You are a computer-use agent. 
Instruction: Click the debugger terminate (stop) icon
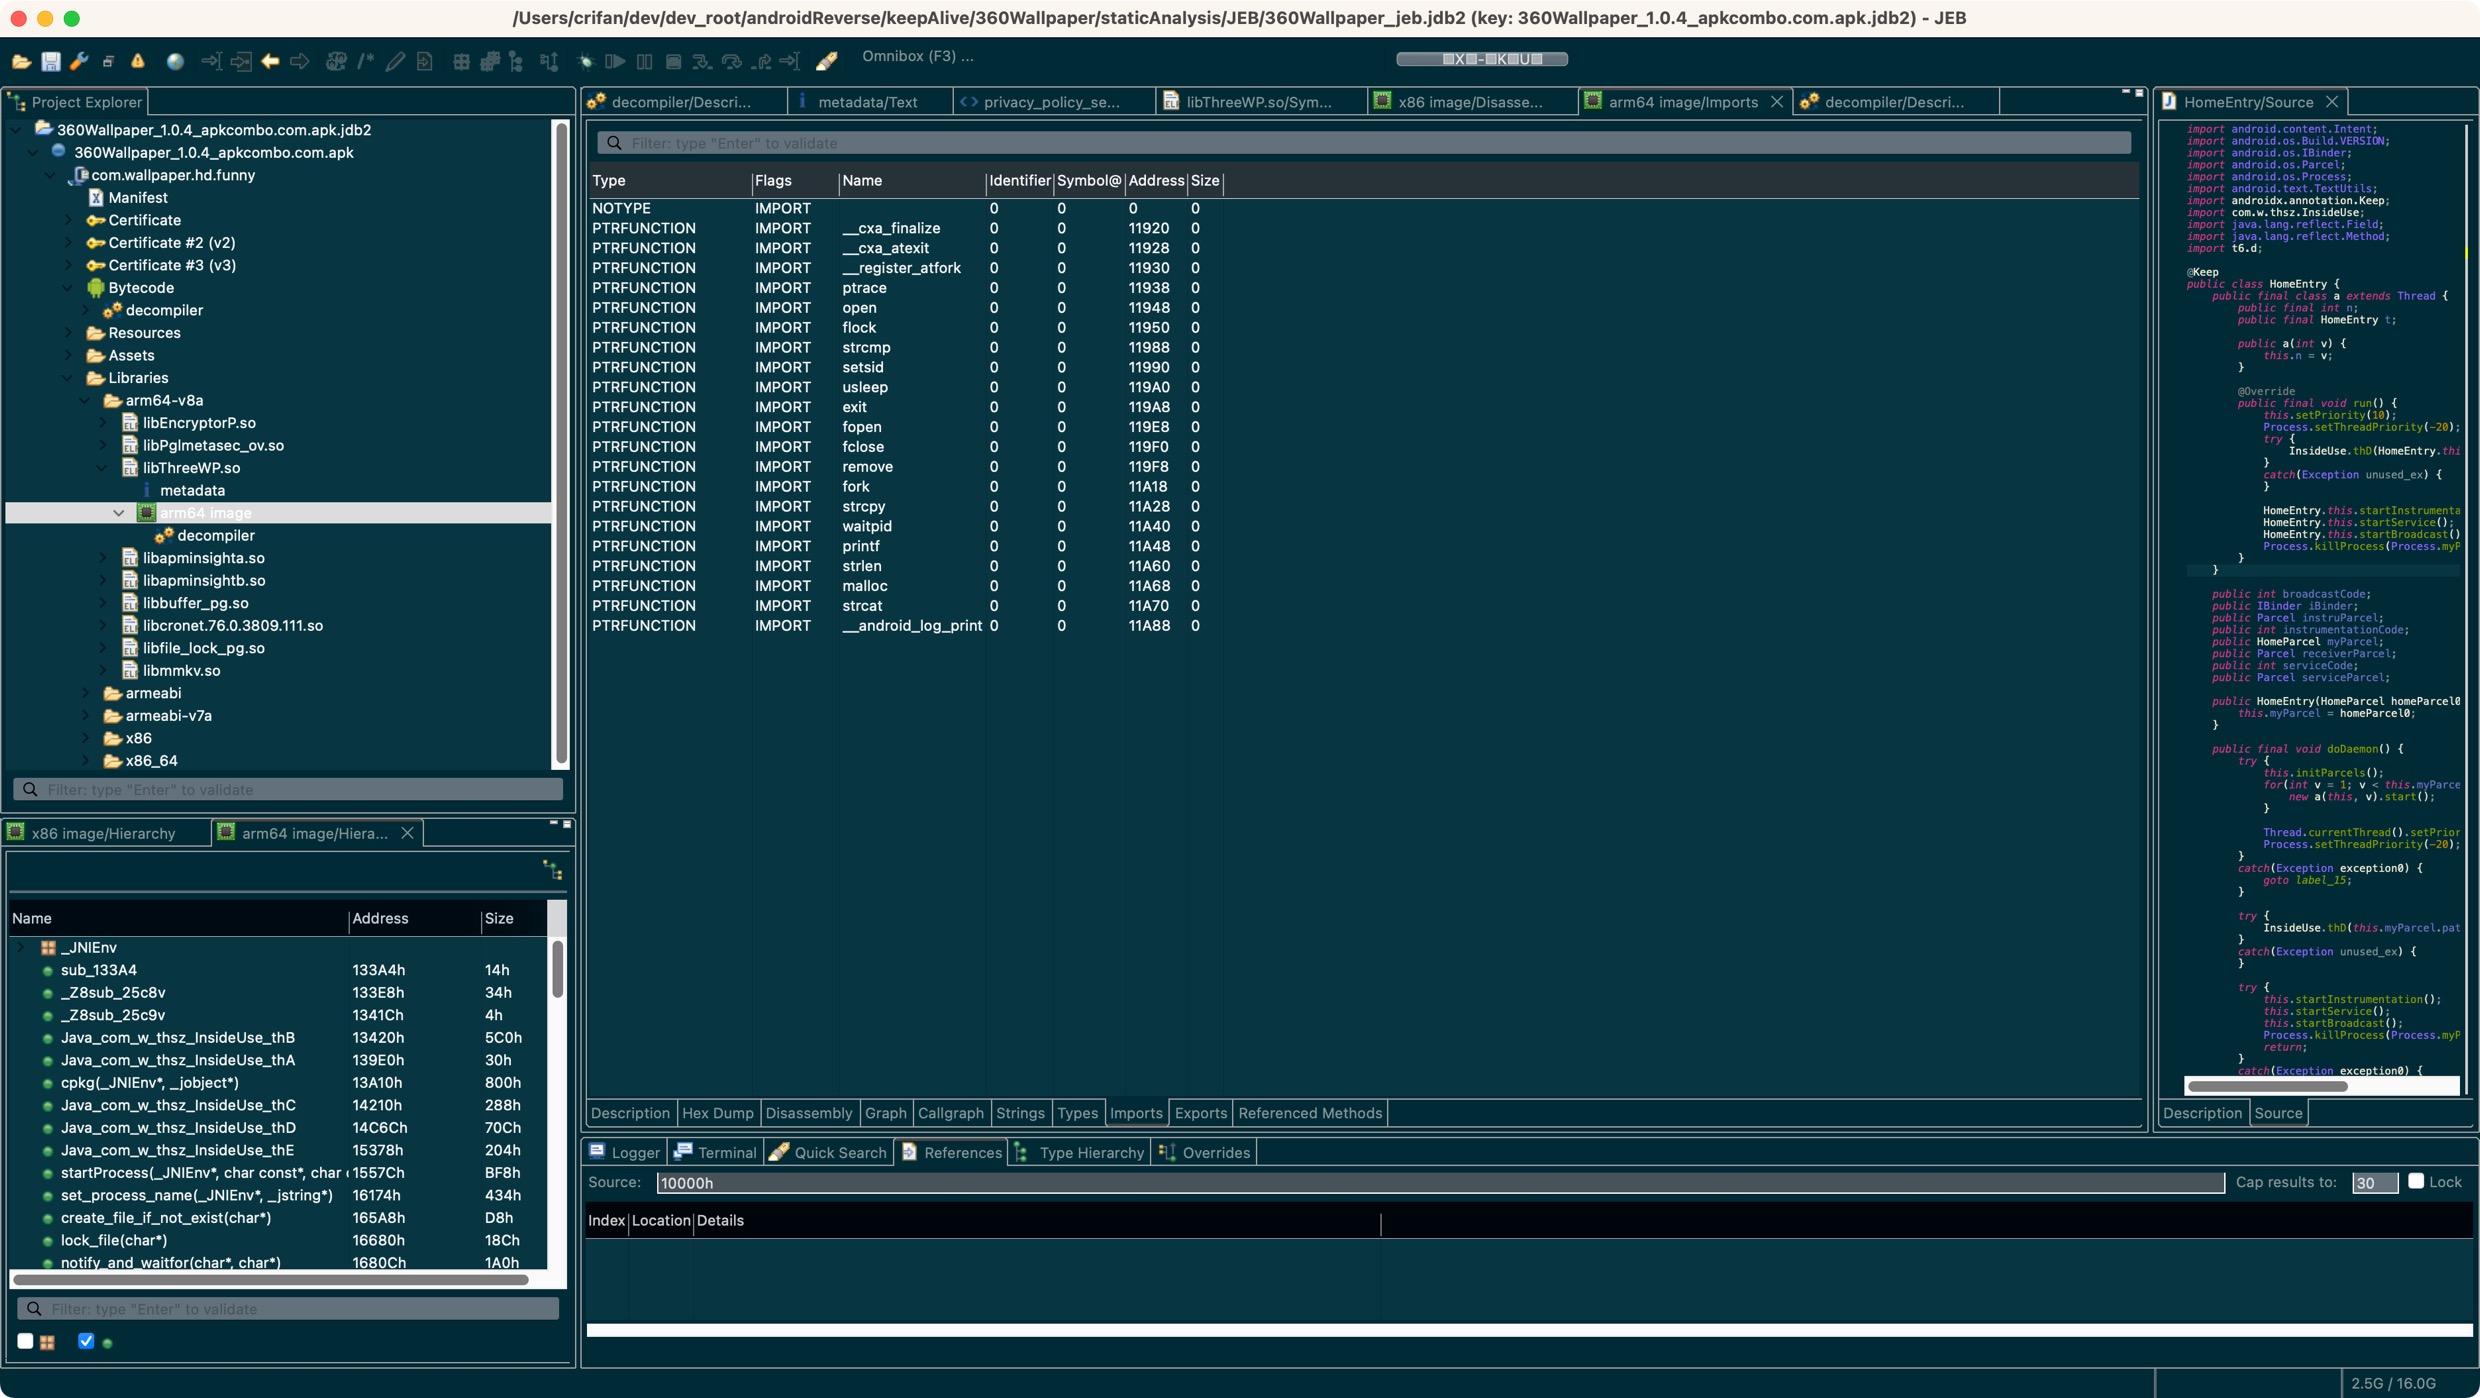[x=674, y=62]
